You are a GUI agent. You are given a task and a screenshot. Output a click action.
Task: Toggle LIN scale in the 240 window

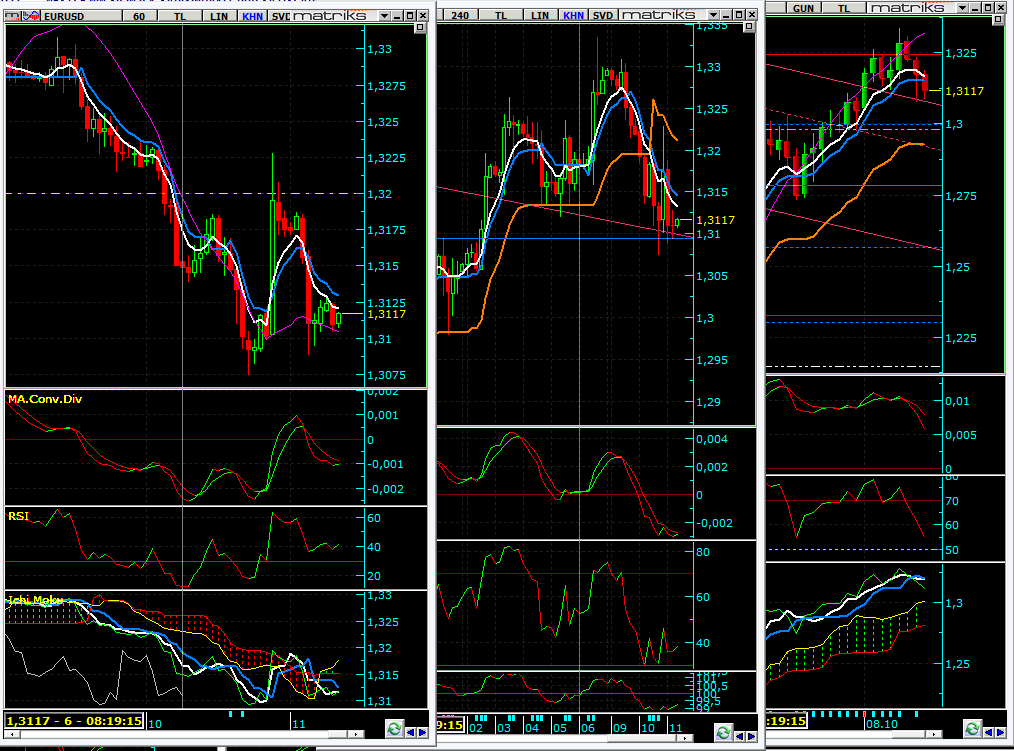(x=541, y=15)
